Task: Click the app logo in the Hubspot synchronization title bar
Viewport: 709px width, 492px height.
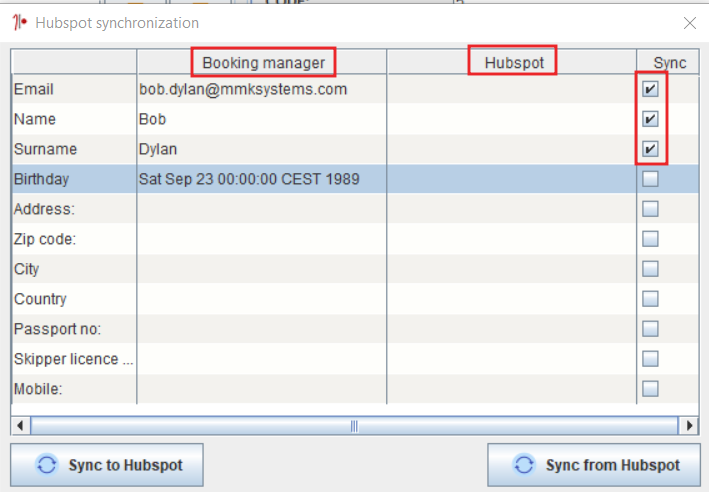Action: click(x=19, y=22)
